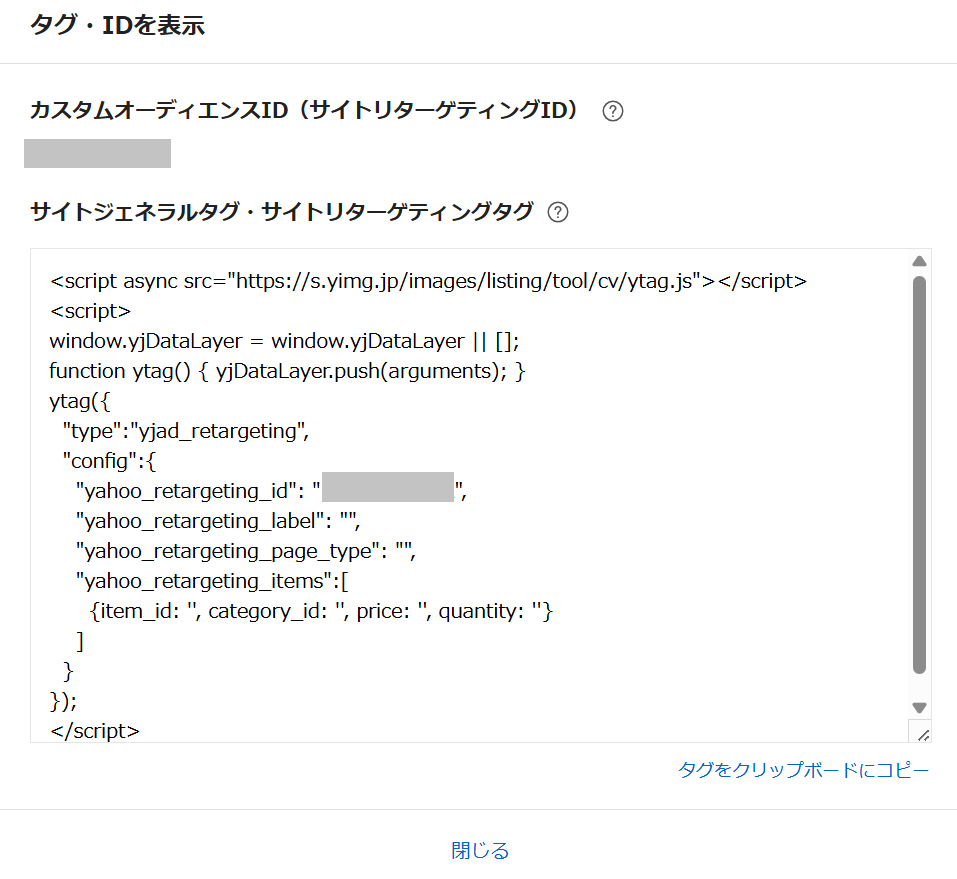This screenshot has width=957, height=879.
Task: Click the }); closing line in code
Action: pos(63,700)
